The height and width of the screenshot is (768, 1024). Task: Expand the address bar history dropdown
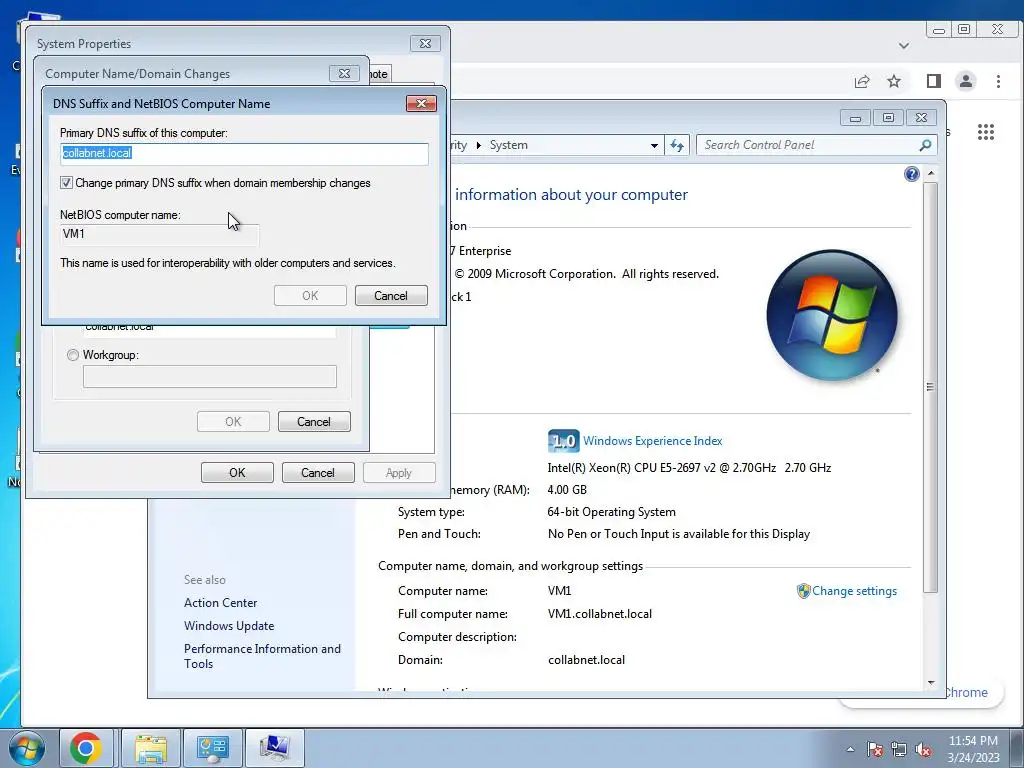pos(654,146)
